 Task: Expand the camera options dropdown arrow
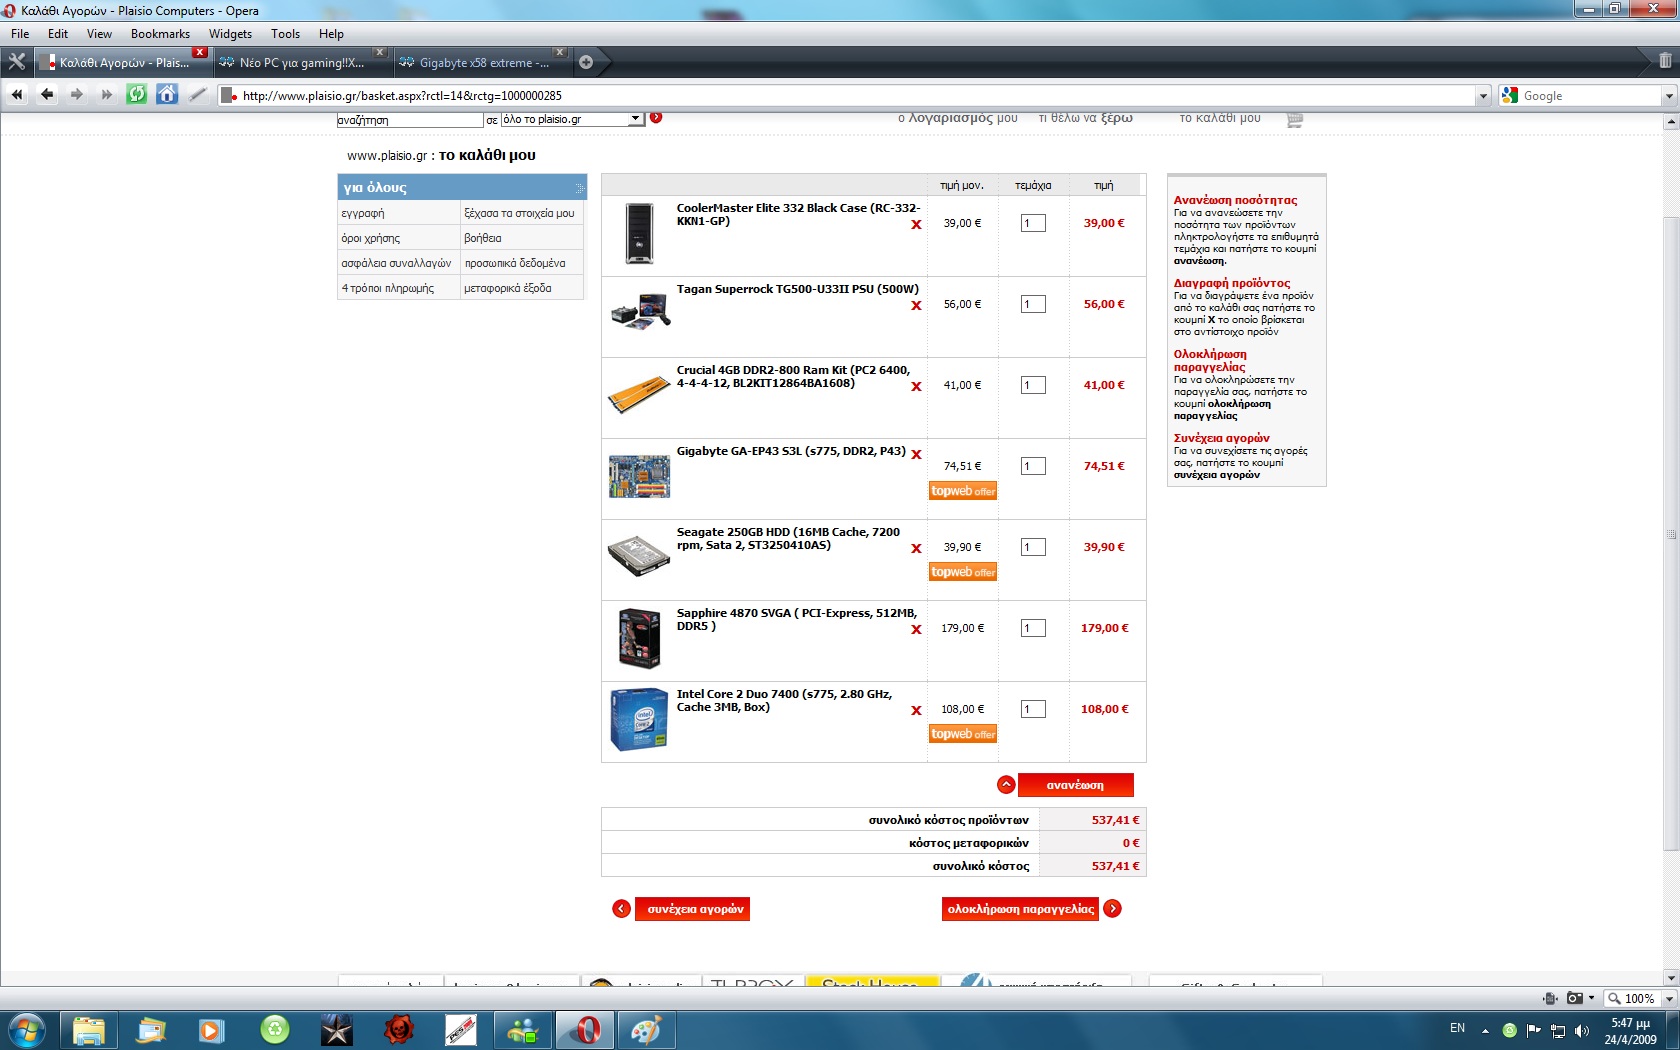click(x=1592, y=998)
